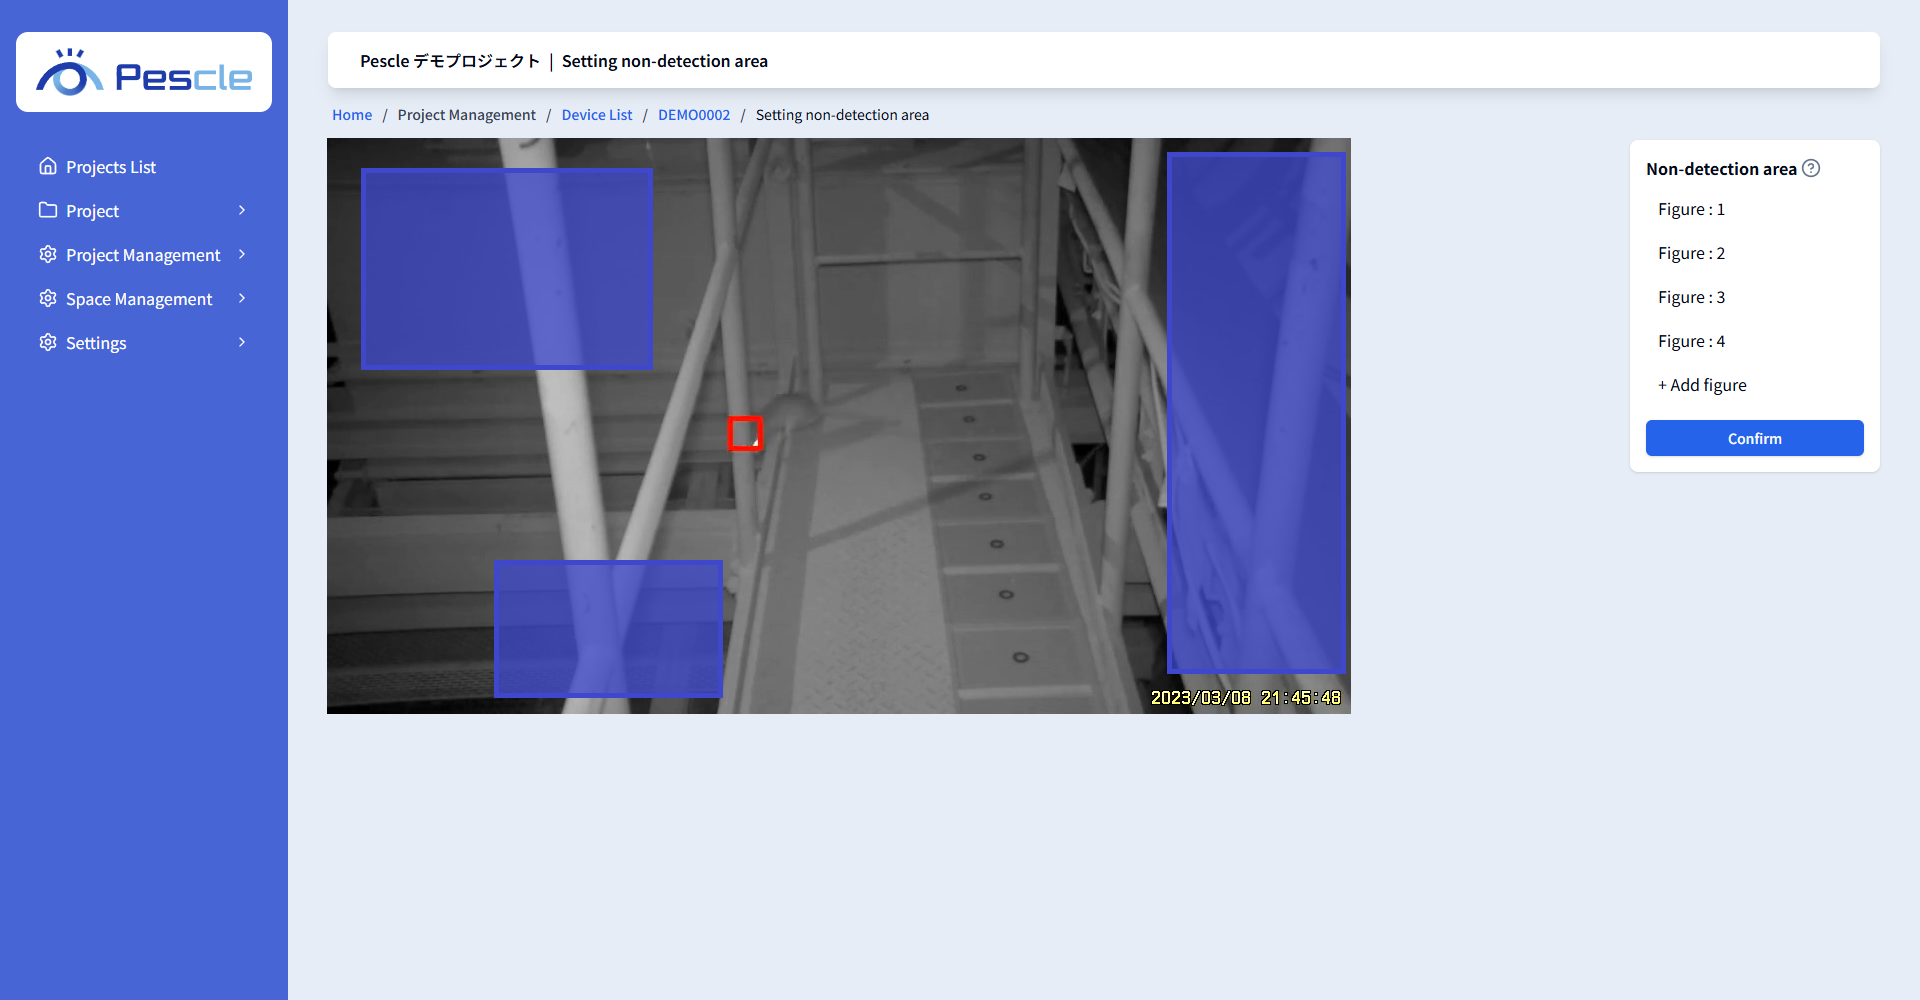Open the Space Management sidebar menu

144,299
